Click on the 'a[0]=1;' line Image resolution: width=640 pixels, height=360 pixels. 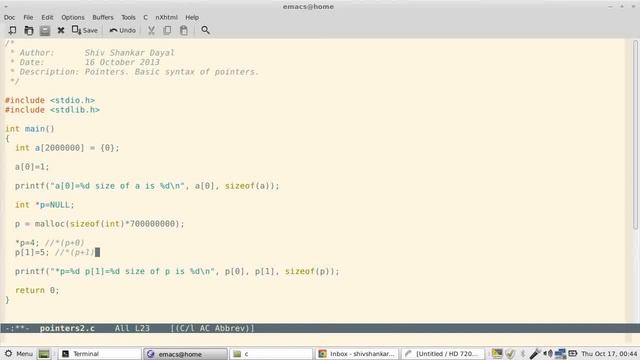coord(32,167)
